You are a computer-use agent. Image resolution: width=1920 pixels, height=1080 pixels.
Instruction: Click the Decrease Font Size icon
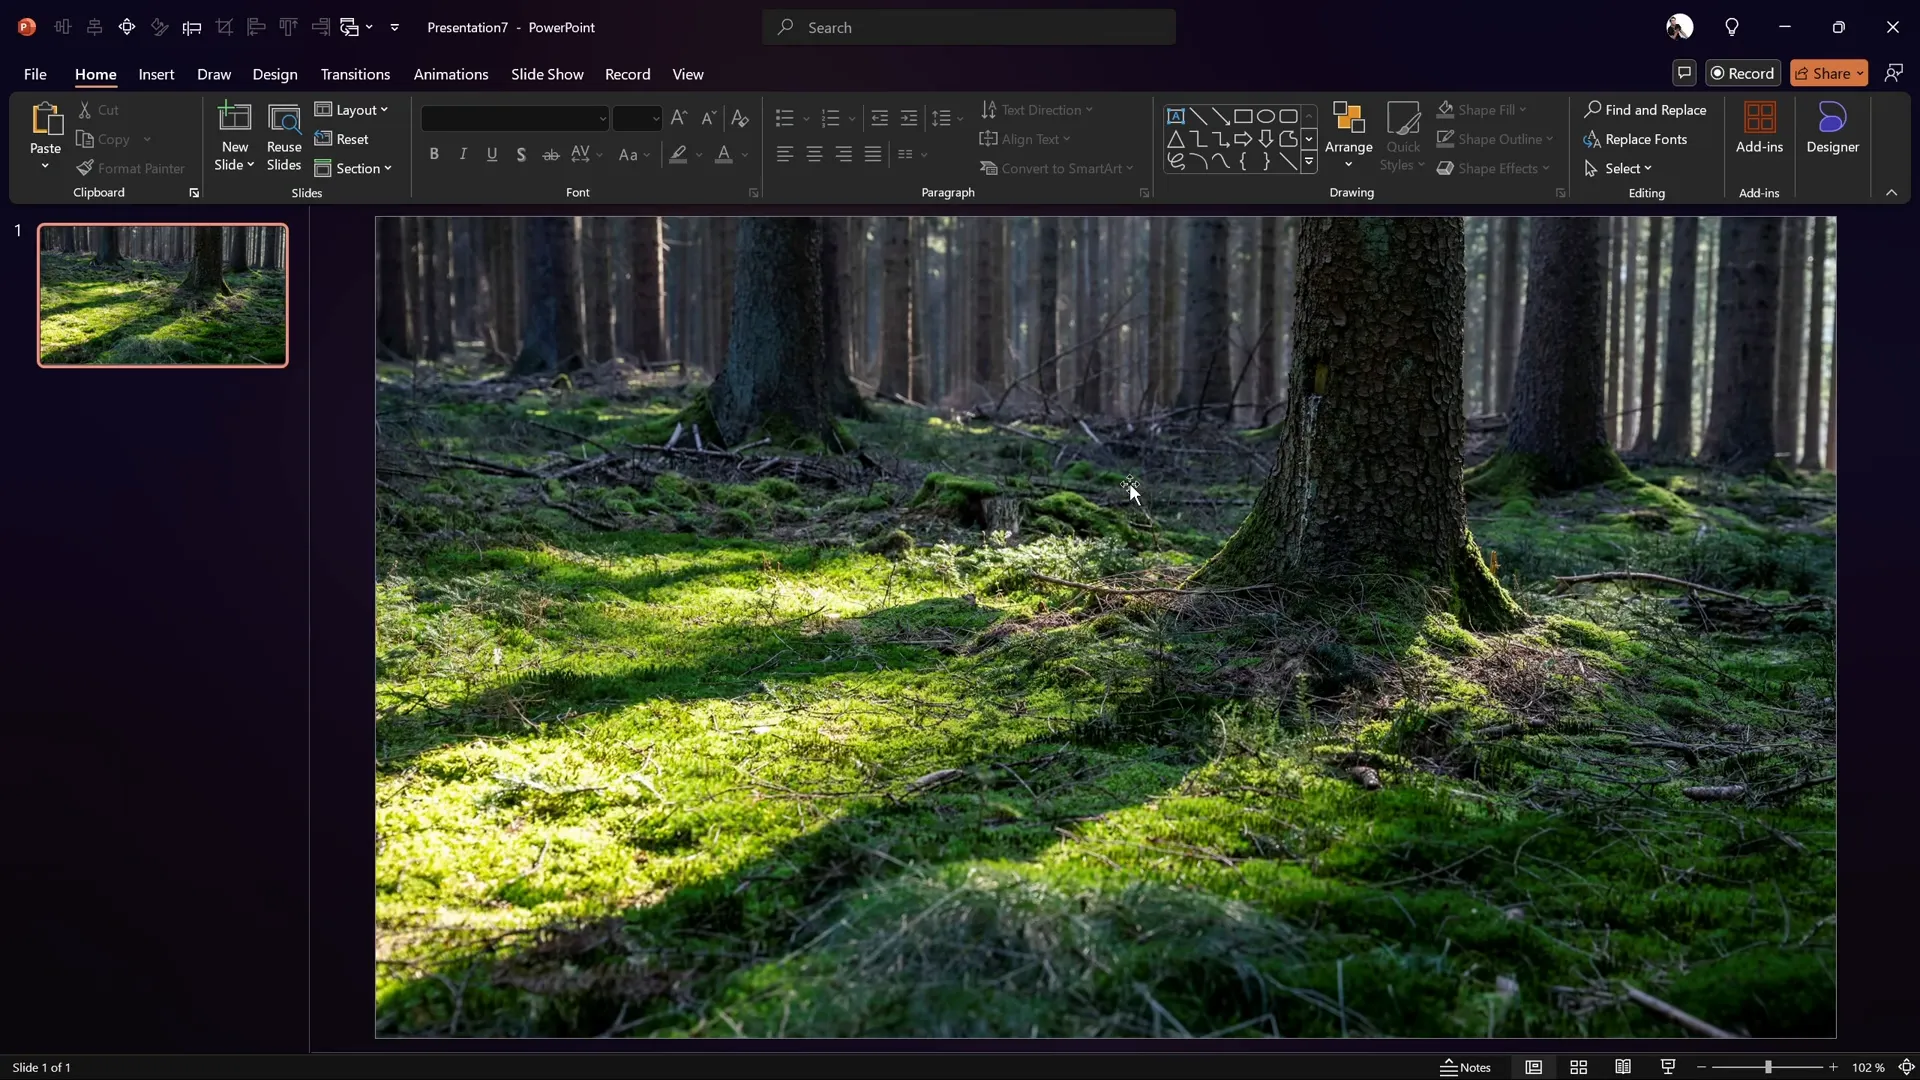click(709, 118)
